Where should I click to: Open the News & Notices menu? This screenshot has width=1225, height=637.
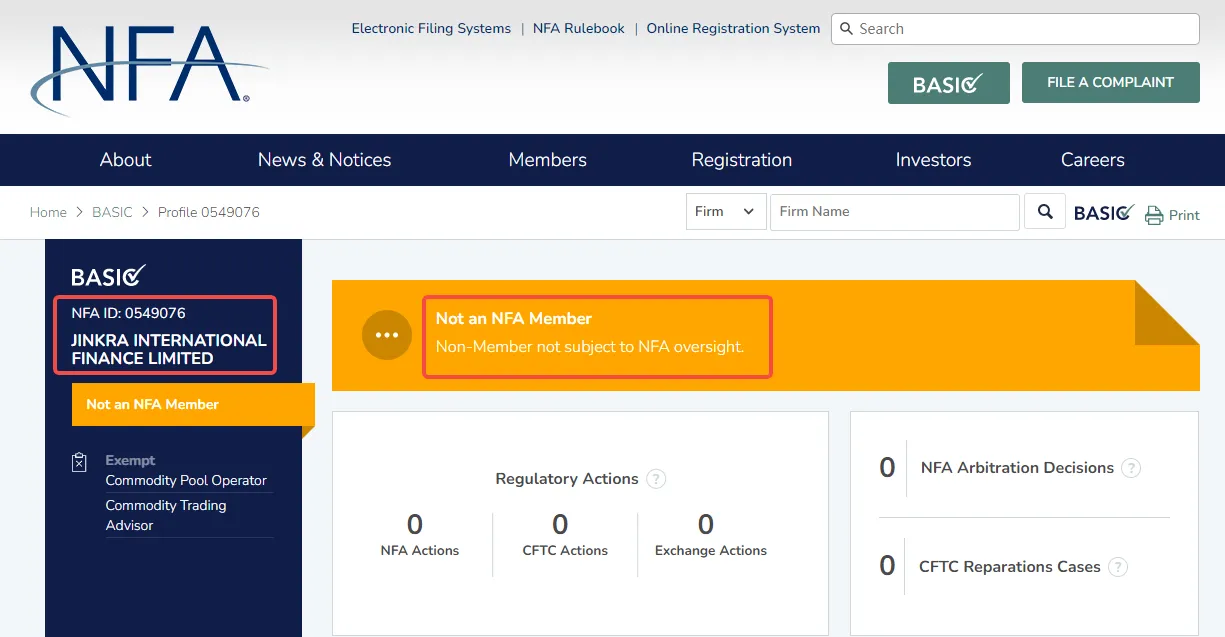(x=324, y=160)
